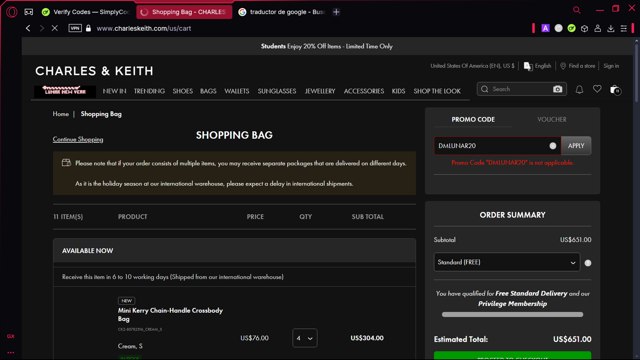The height and width of the screenshot is (360, 640).
Task: Click the package icon in the delivery notice
Action: point(66,163)
